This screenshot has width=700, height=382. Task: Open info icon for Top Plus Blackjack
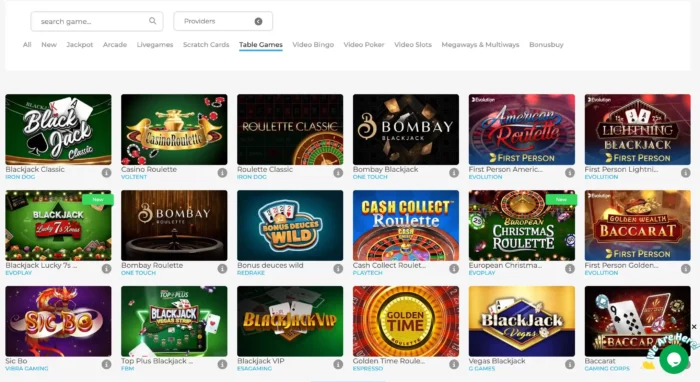point(222,365)
